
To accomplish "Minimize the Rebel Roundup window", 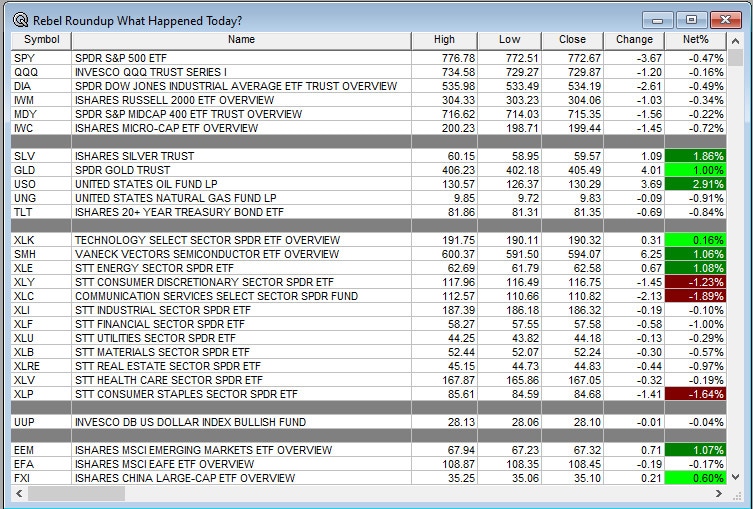I will pyautogui.click(x=657, y=20).
